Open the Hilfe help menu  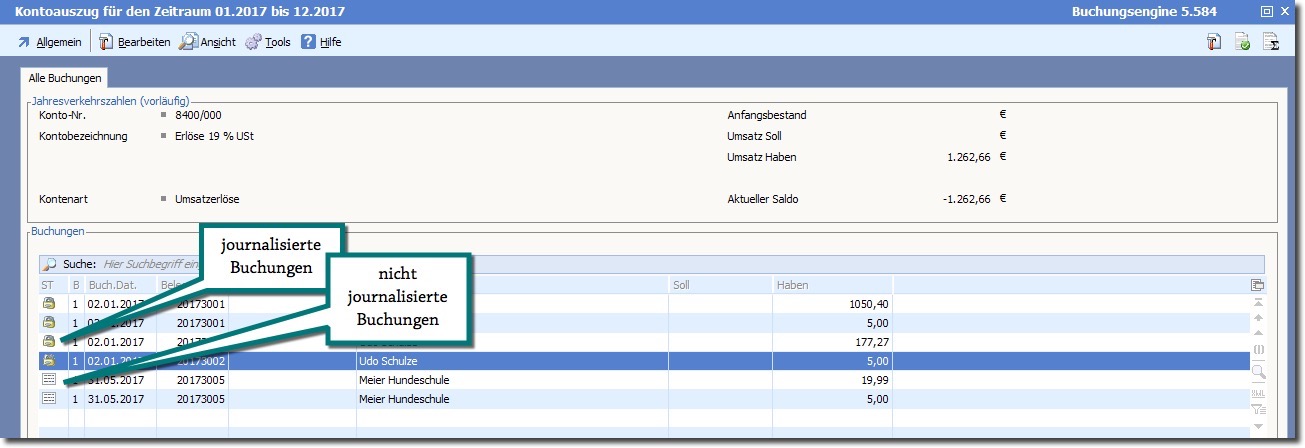(321, 42)
